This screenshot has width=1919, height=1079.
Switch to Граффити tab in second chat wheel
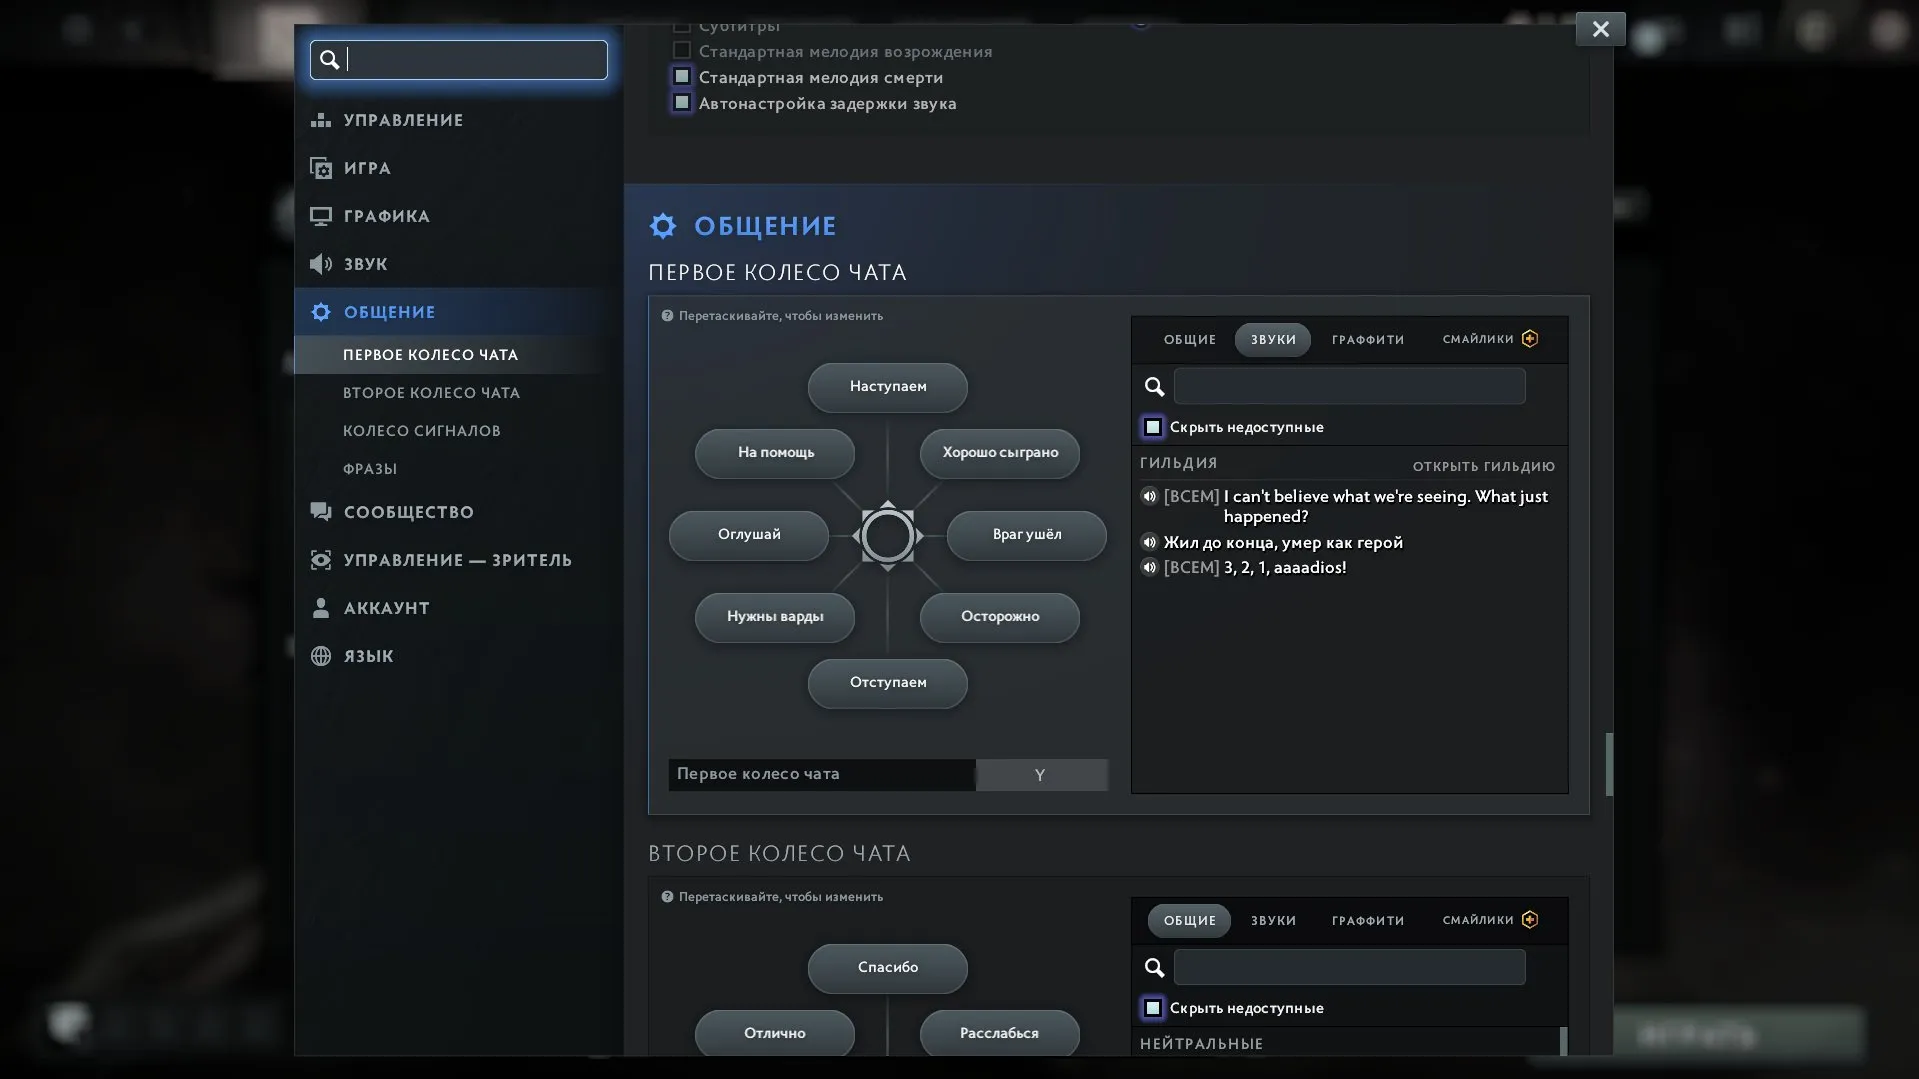point(1368,921)
